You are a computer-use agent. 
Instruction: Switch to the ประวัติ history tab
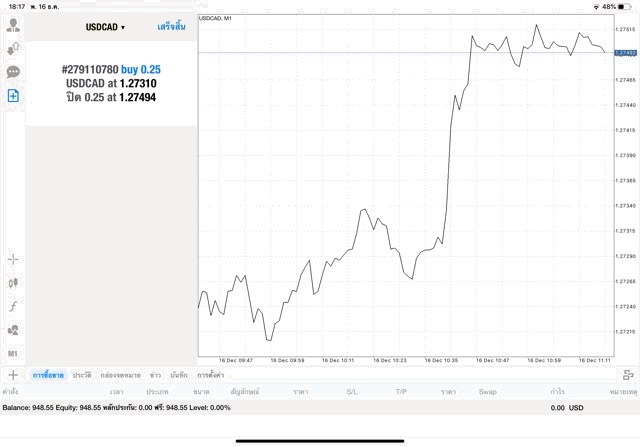(81, 374)
